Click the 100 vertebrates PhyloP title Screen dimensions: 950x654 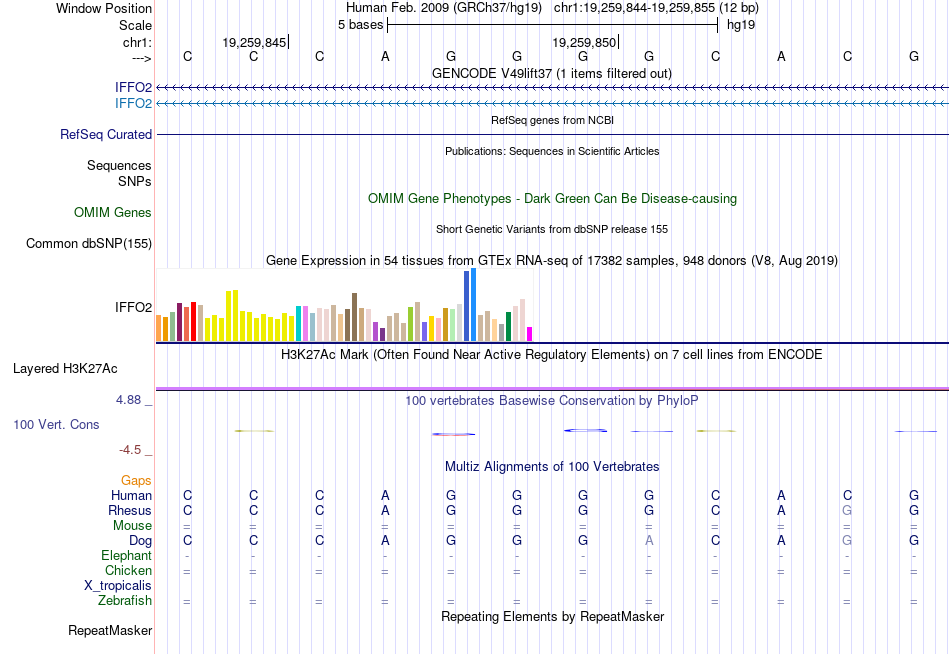(x=551, y=401)
